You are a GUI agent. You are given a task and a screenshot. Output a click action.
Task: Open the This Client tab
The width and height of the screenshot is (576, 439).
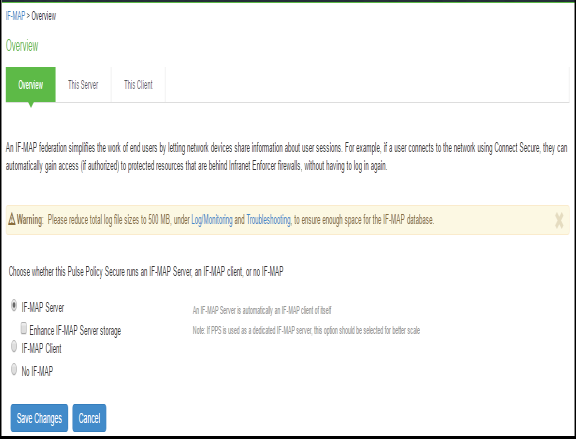[x=138, y=84]
